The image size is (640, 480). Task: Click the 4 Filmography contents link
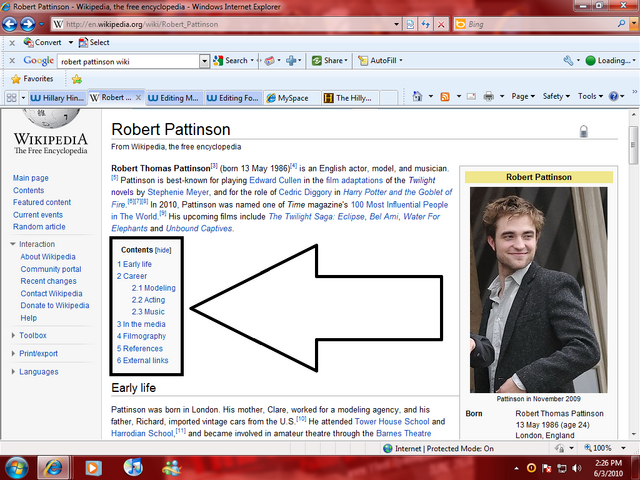[x=142, y=336]
